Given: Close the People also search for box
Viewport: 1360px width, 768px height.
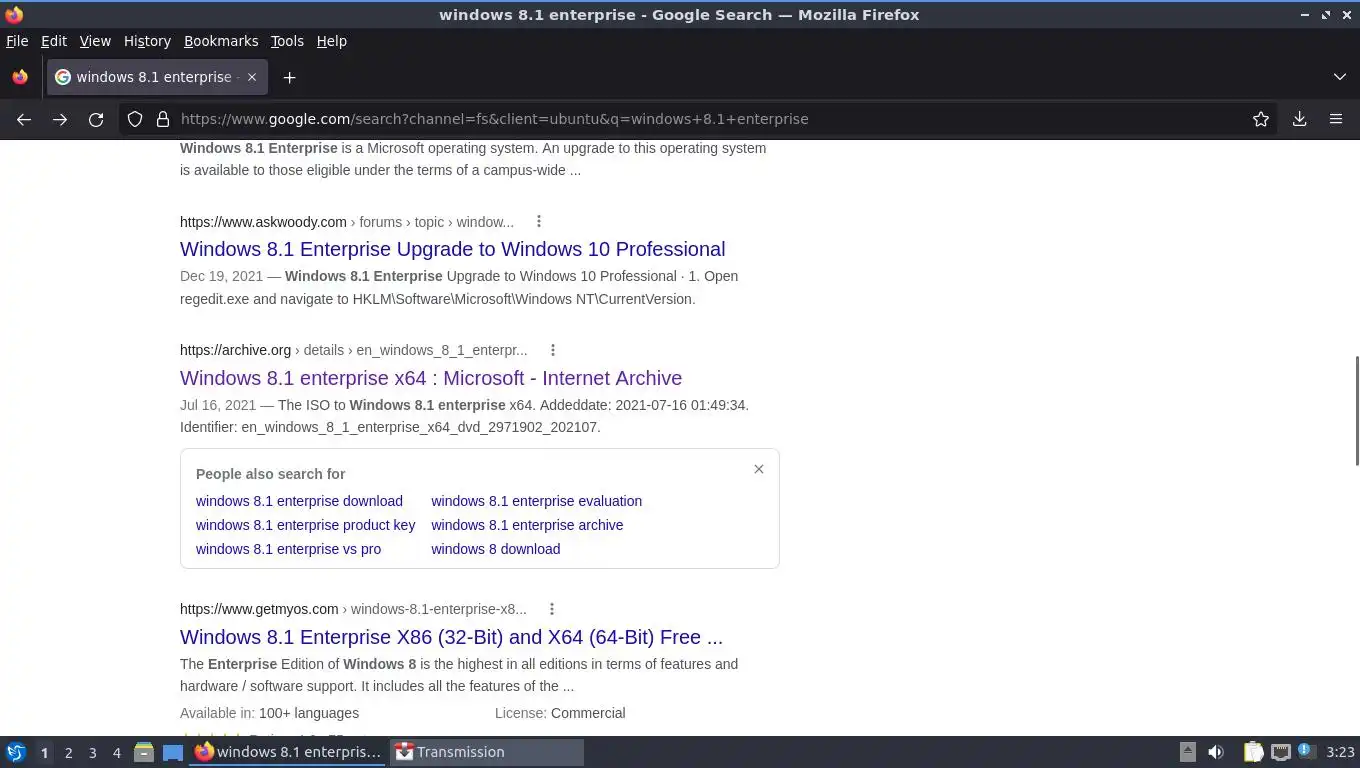Looking at the screenshot, I should point(759,469).
